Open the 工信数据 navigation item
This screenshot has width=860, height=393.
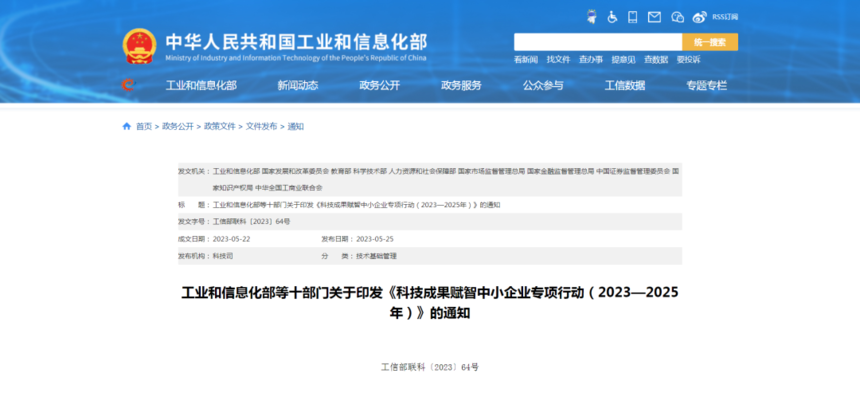pyautogui.click(x=625, y=86)
